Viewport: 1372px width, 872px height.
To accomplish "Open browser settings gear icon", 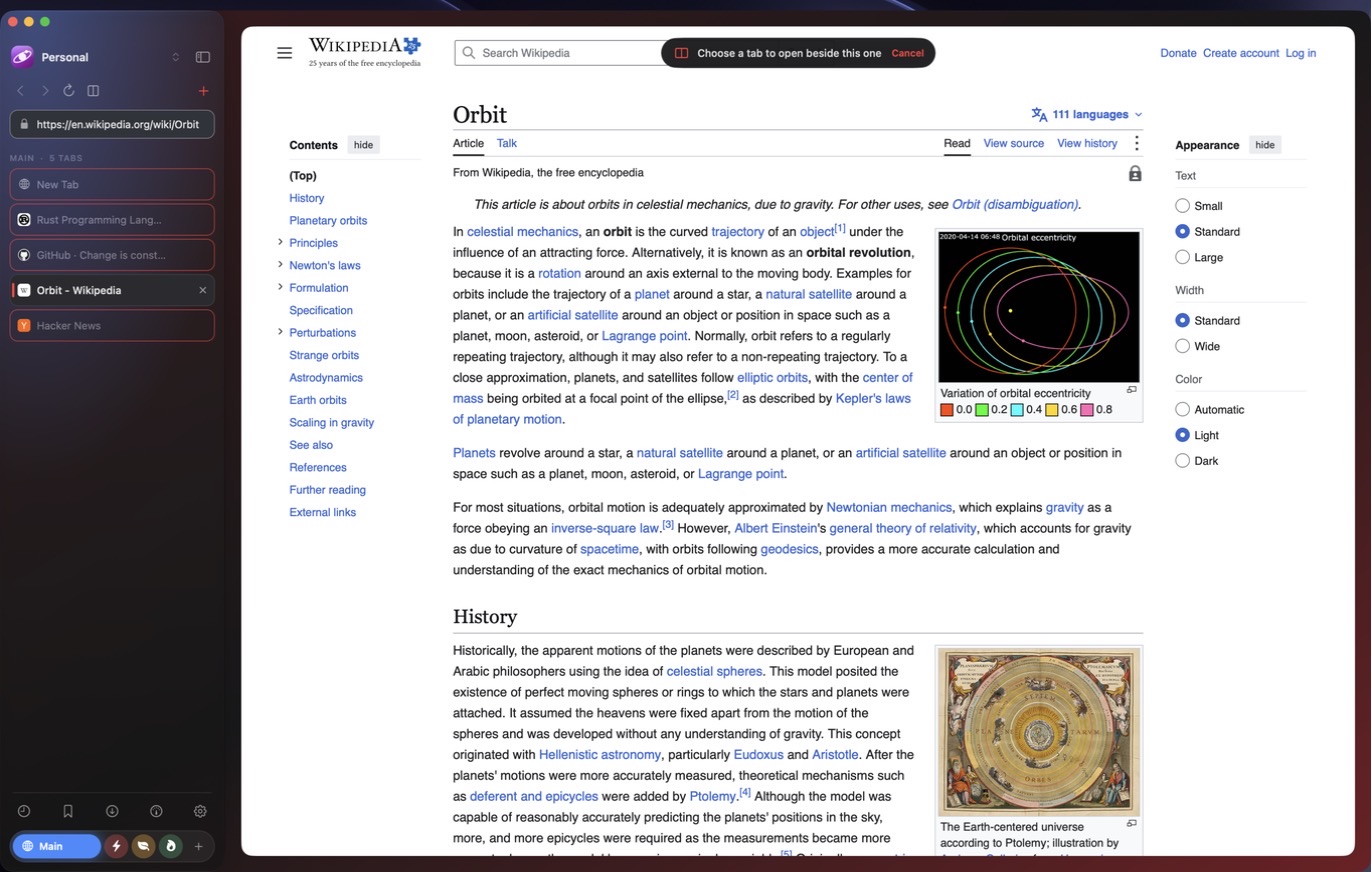I will tap(200, 811).
